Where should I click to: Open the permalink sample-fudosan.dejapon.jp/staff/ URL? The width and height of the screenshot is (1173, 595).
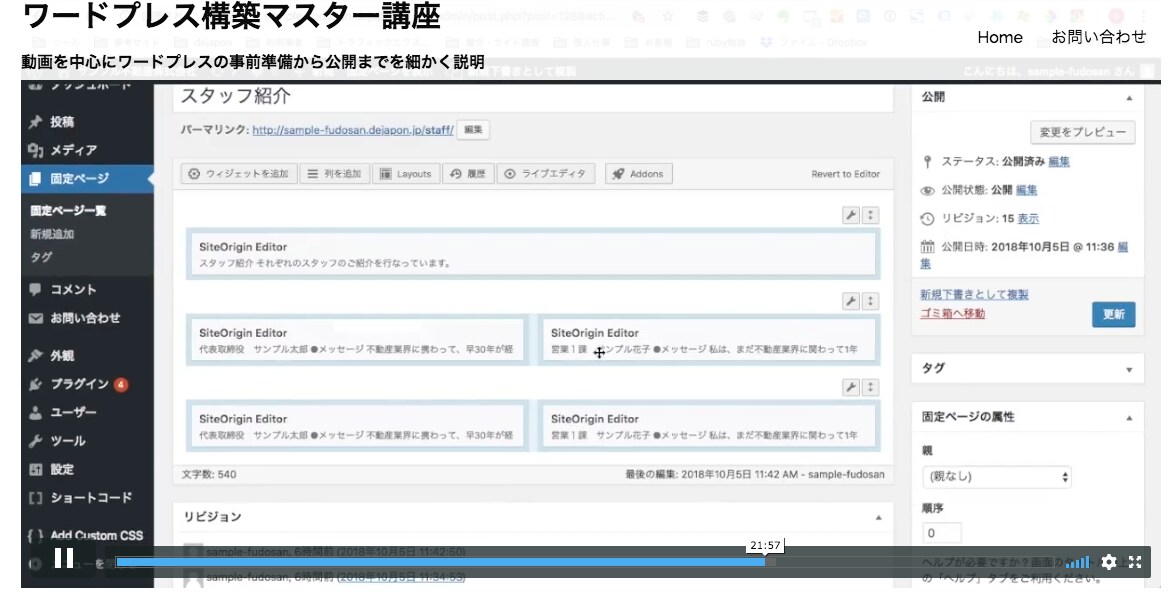[x=352, y=129]
